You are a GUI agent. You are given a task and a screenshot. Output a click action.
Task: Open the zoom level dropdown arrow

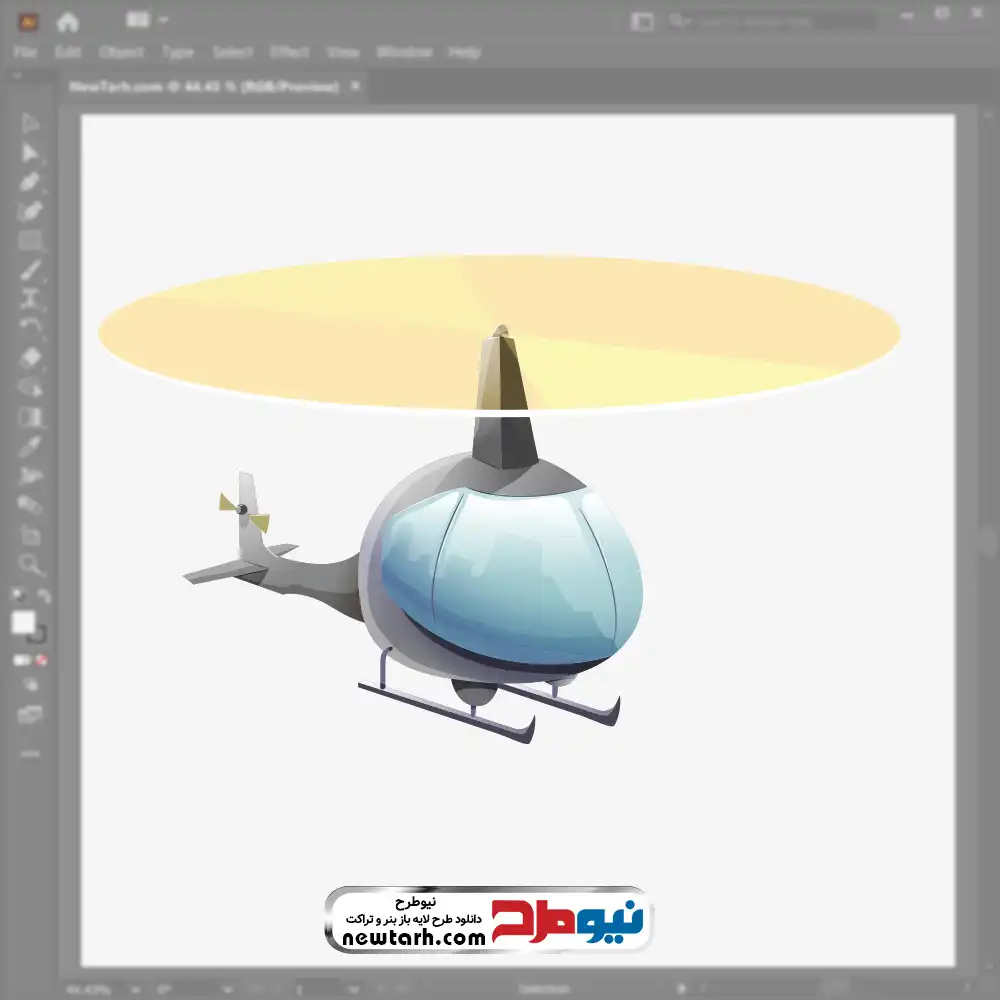[135, 990]
